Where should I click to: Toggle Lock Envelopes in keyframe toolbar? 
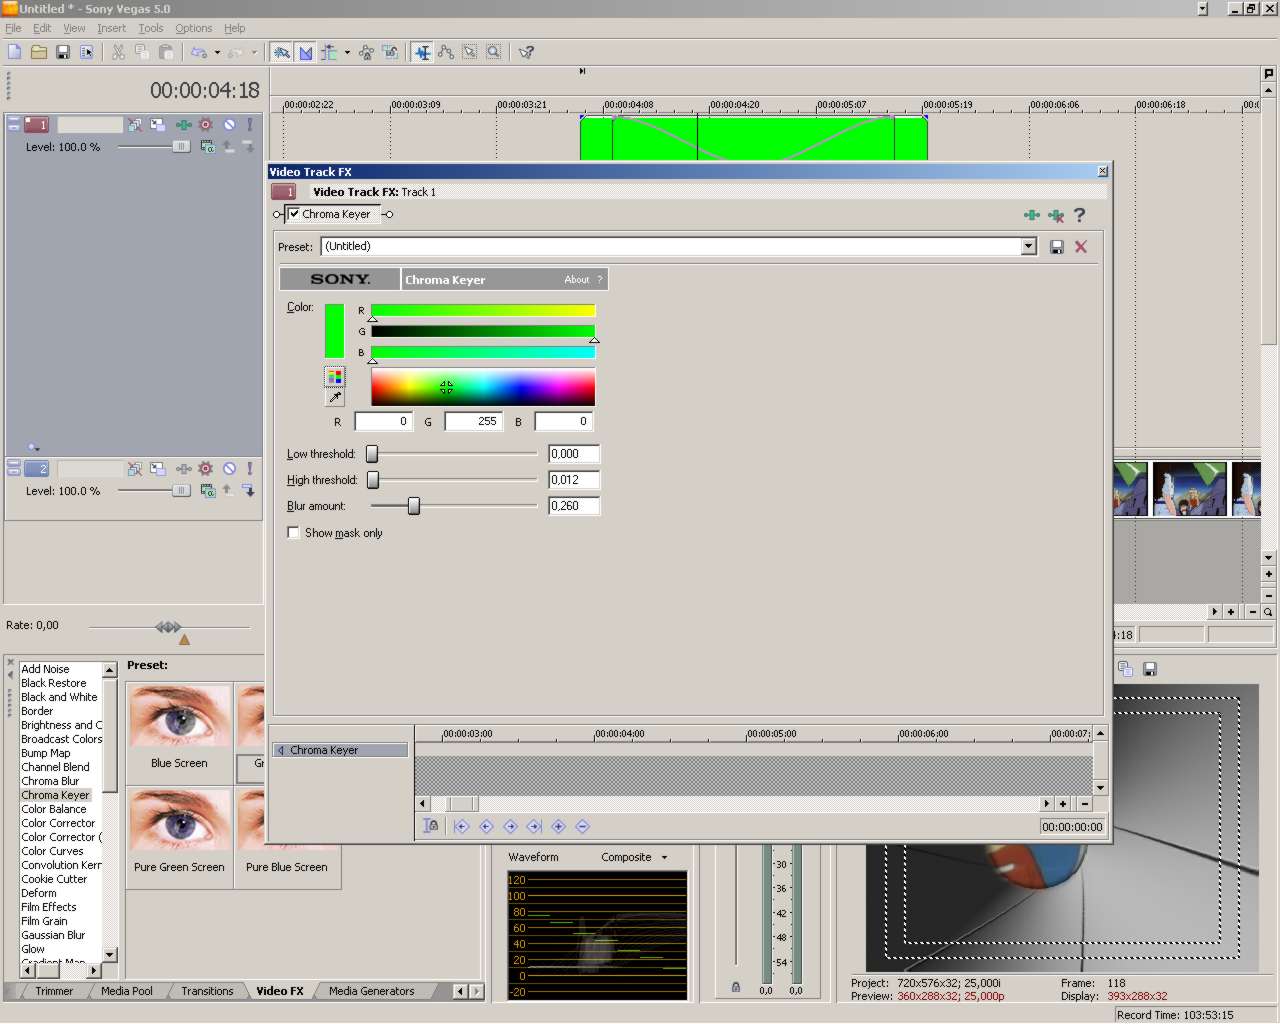431,826
